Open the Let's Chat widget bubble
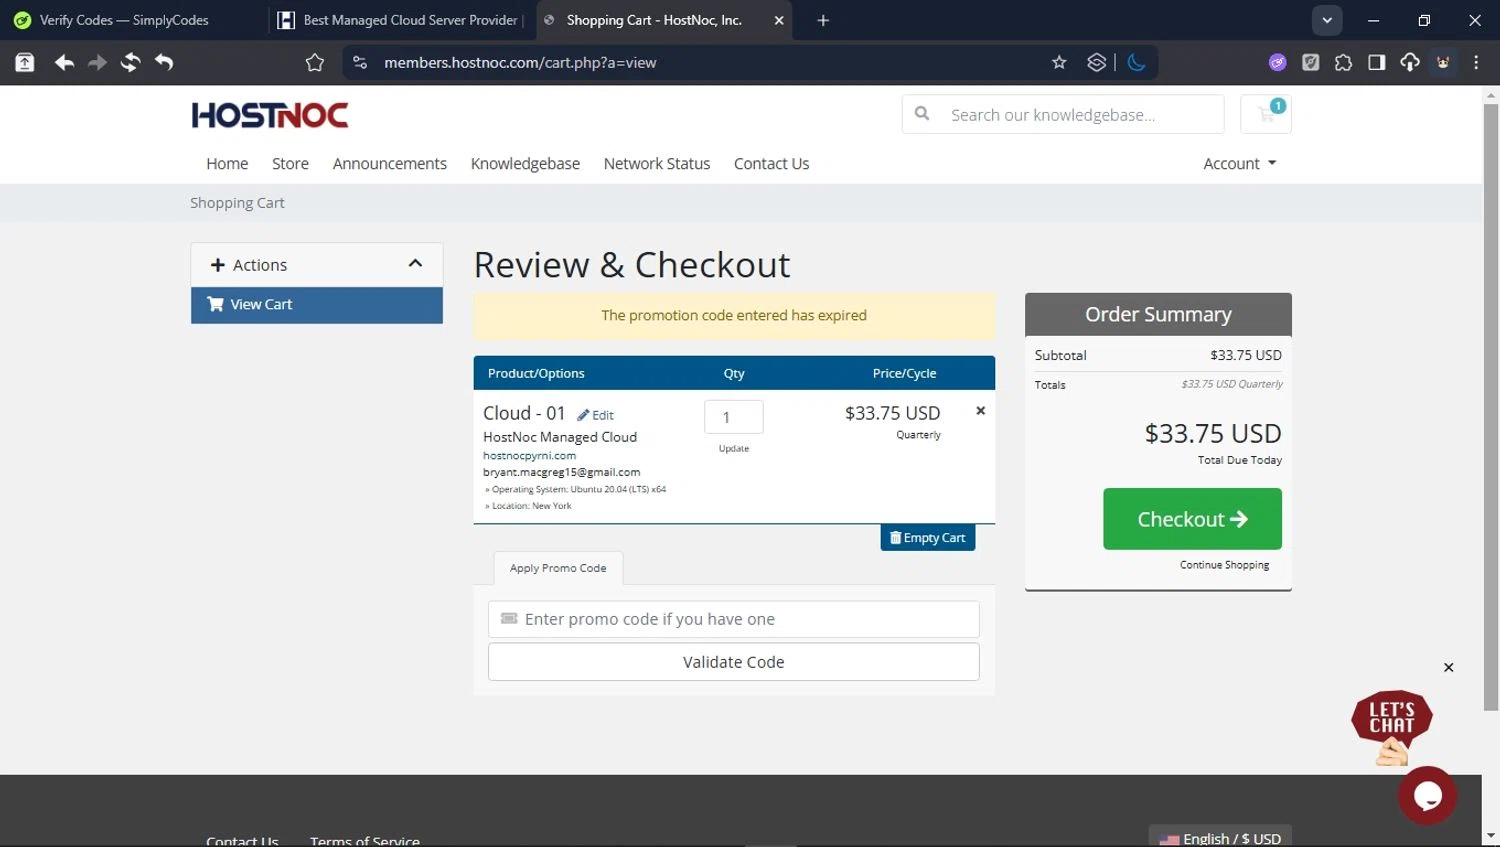 click(x=1392, y=726)
